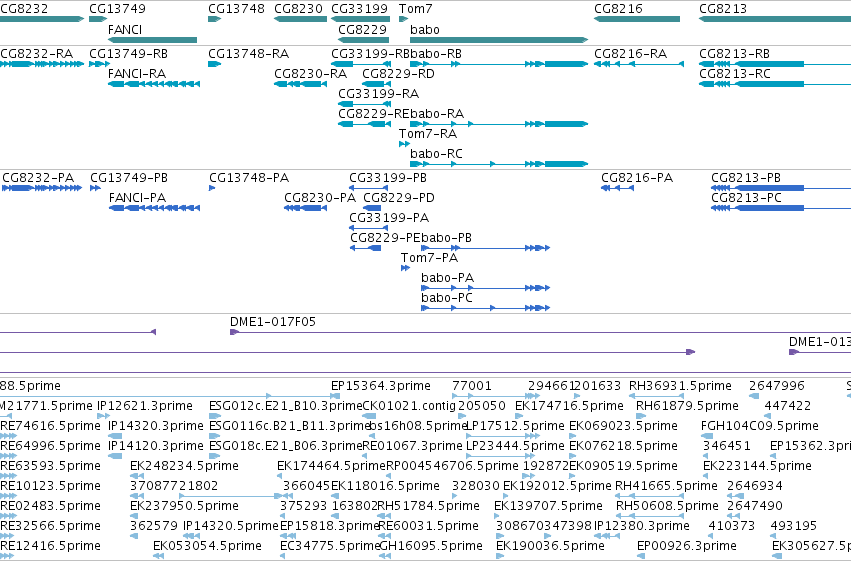The image size is (851, 561).
Task: Click the 362579 EST label
Action: pyautogui.click(x=154, y=527)
